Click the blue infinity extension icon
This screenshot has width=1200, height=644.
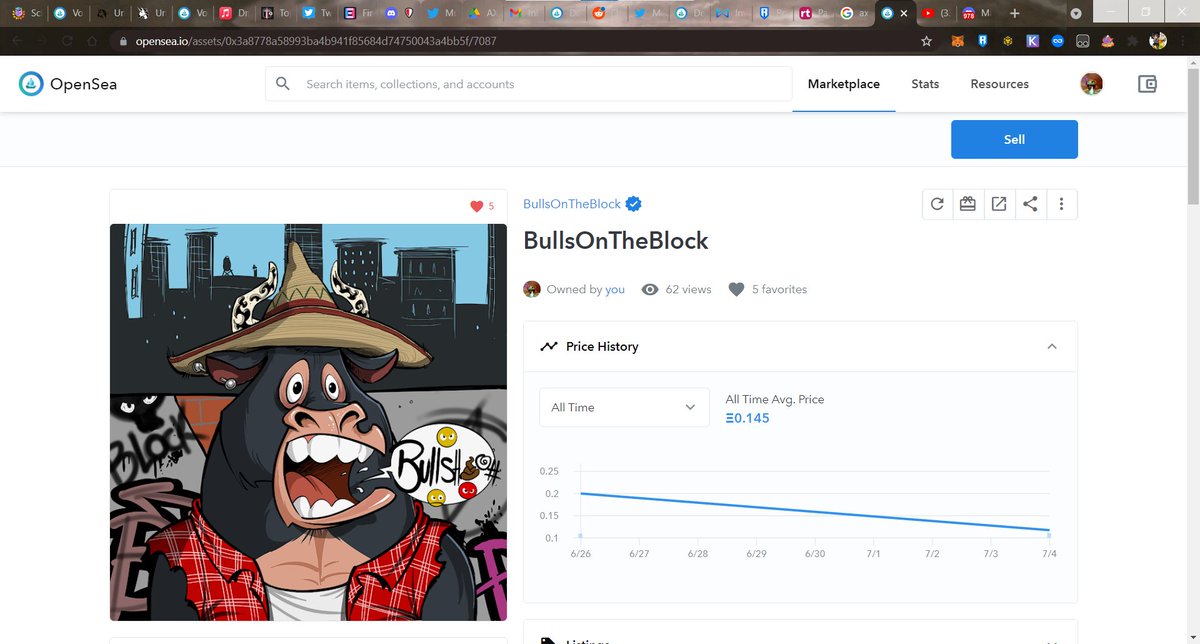[1057, 41]
